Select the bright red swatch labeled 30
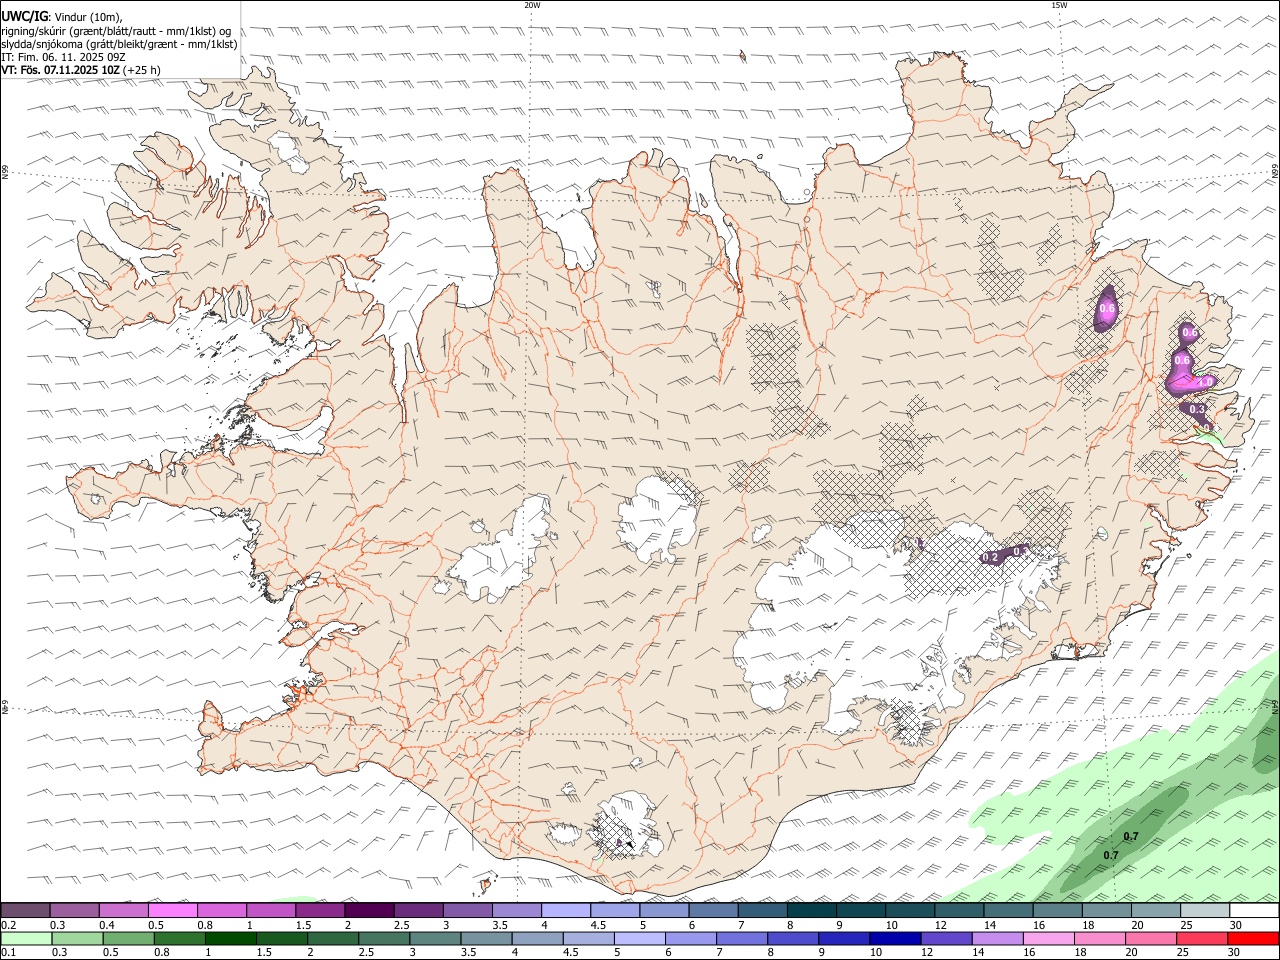Viewport: 1280px width, 960px height. tap(1253, 939)
